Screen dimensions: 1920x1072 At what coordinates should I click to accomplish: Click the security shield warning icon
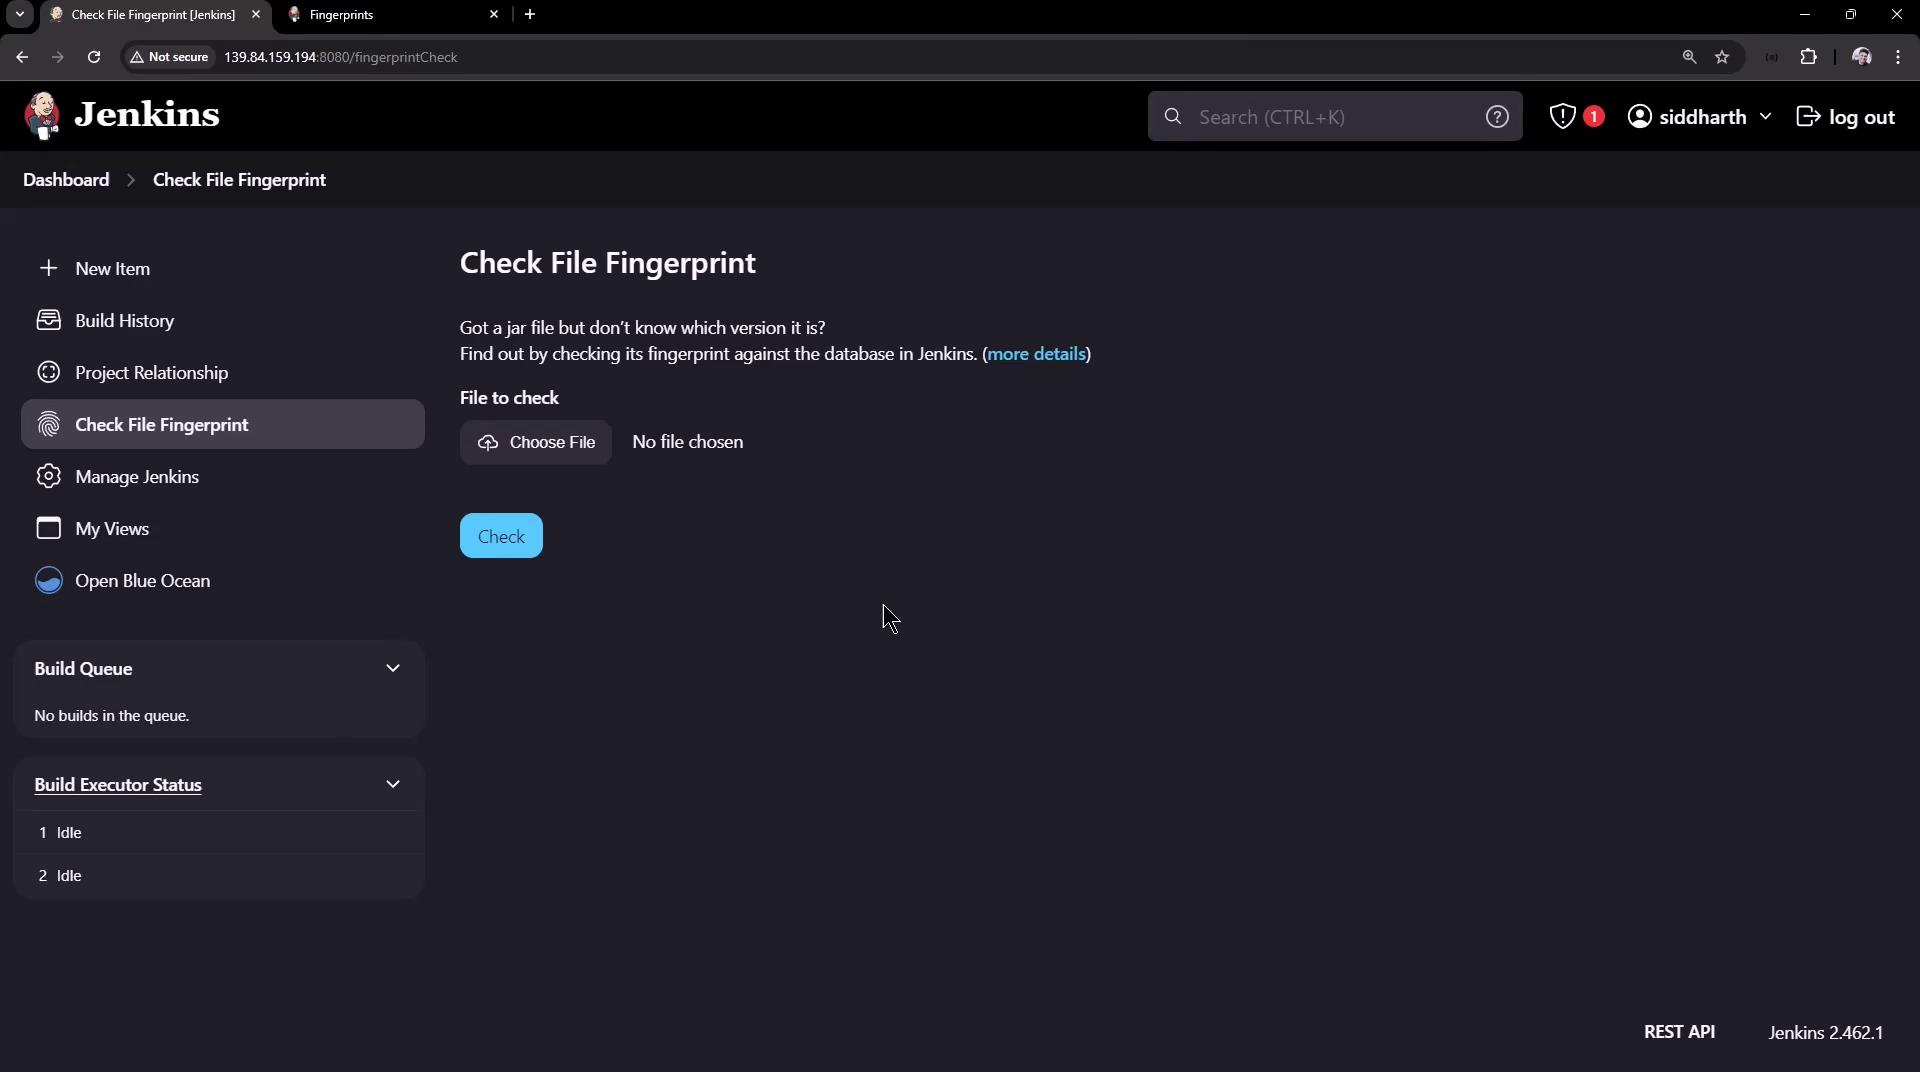coord(1562,116)
